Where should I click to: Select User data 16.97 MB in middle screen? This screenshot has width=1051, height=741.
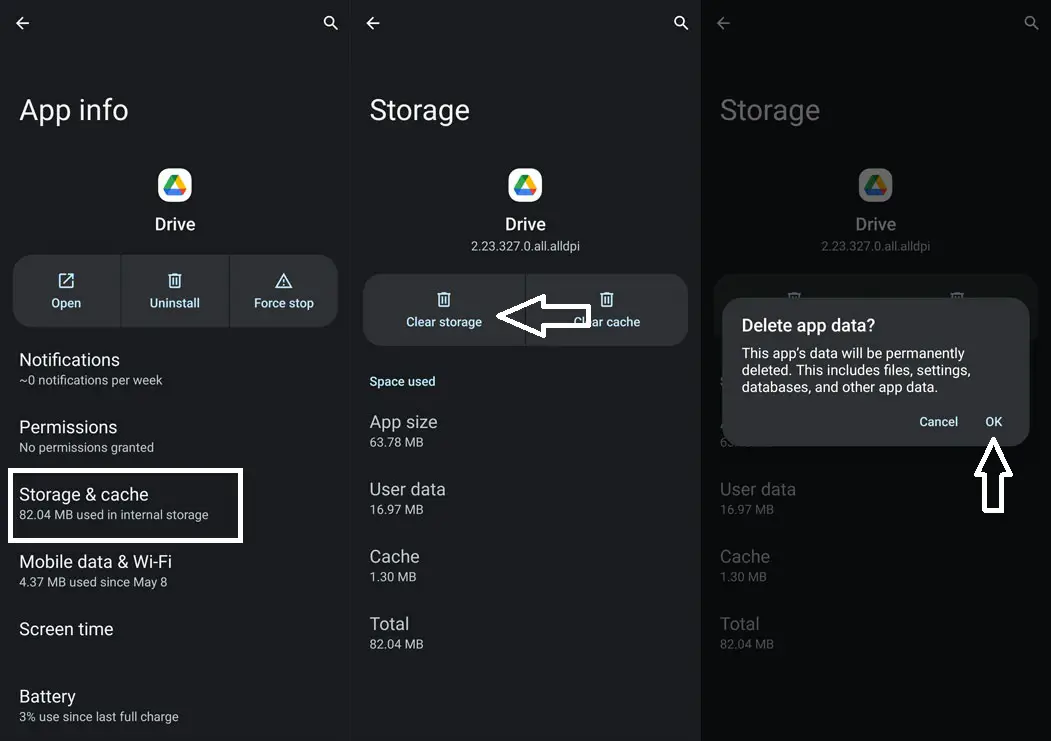(526, 498)
